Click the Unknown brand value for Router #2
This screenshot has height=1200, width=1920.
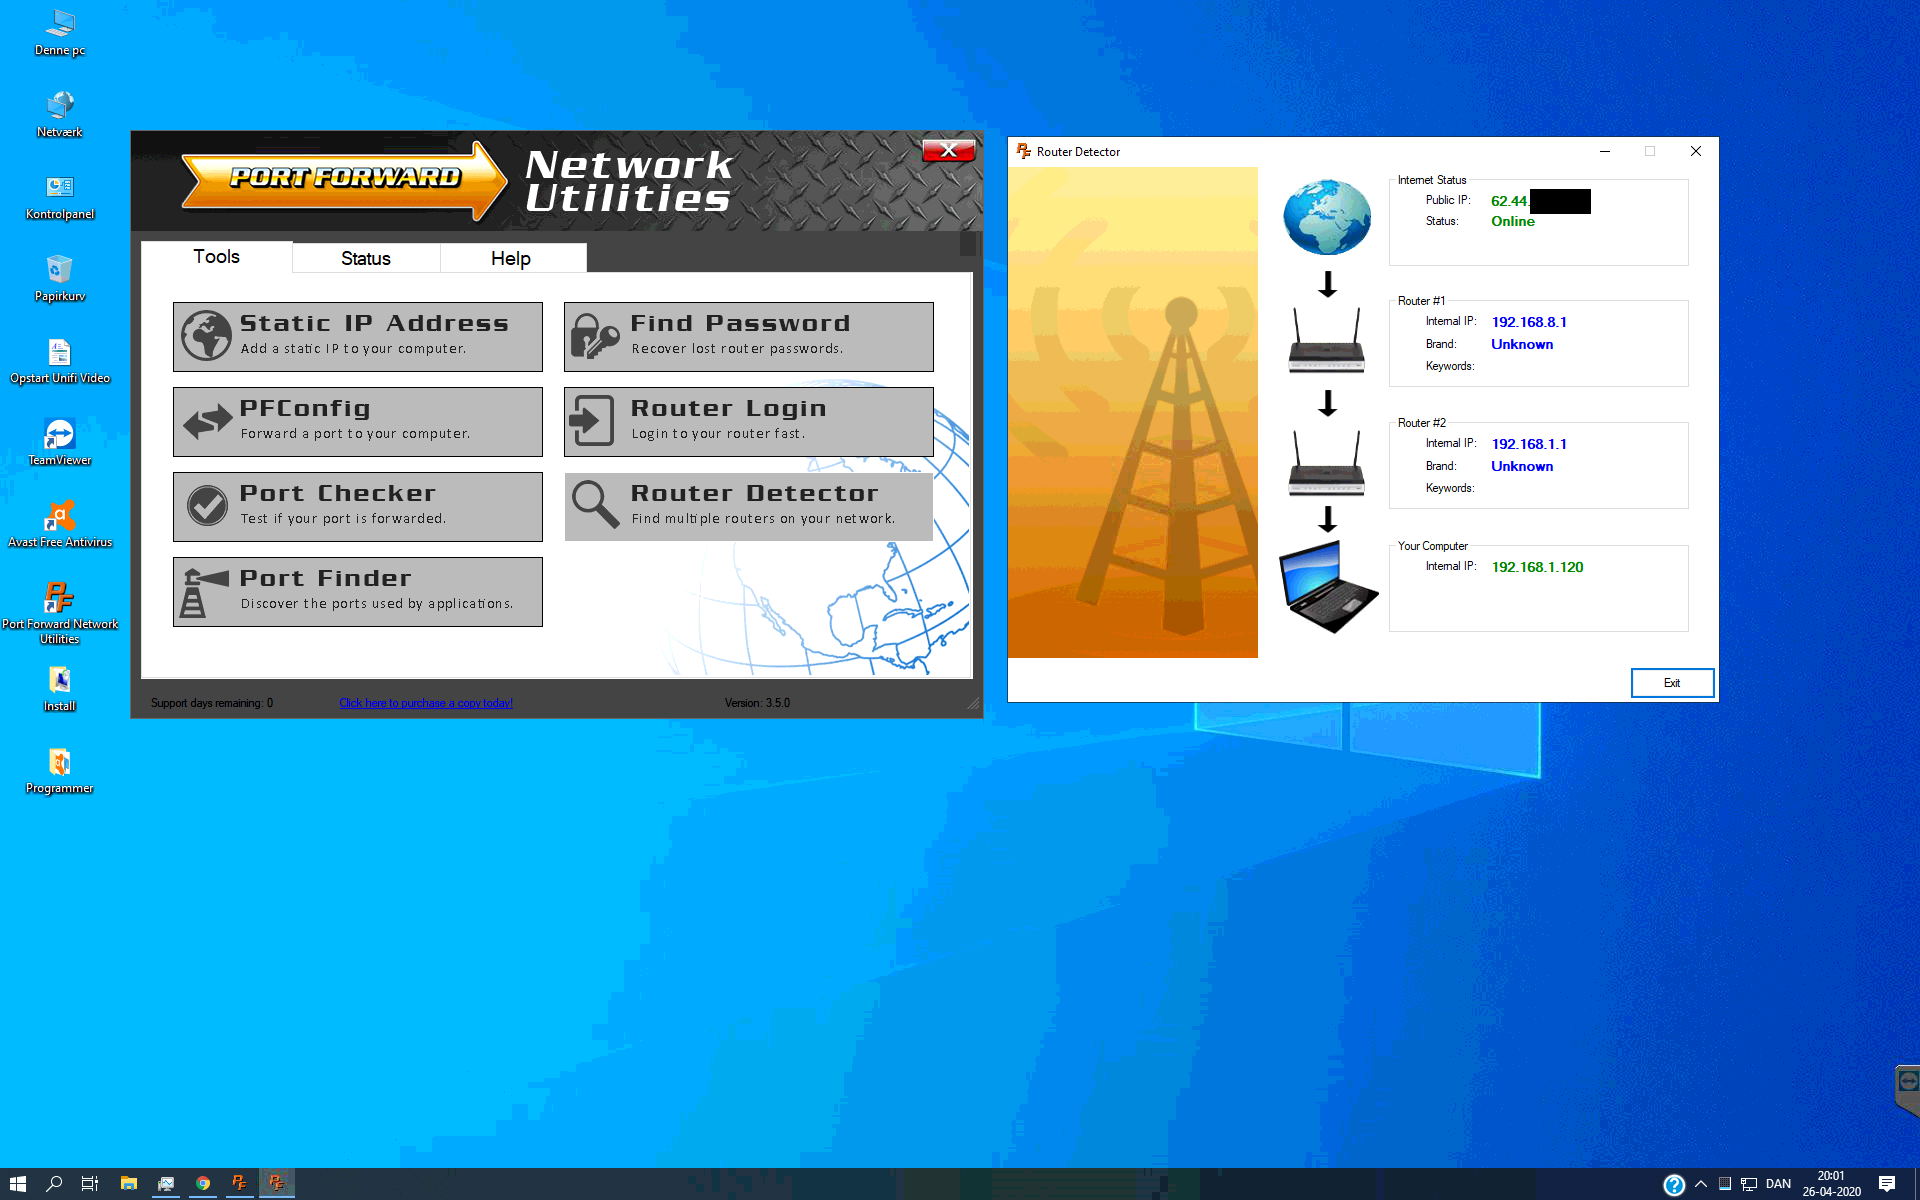point(1522,466)
